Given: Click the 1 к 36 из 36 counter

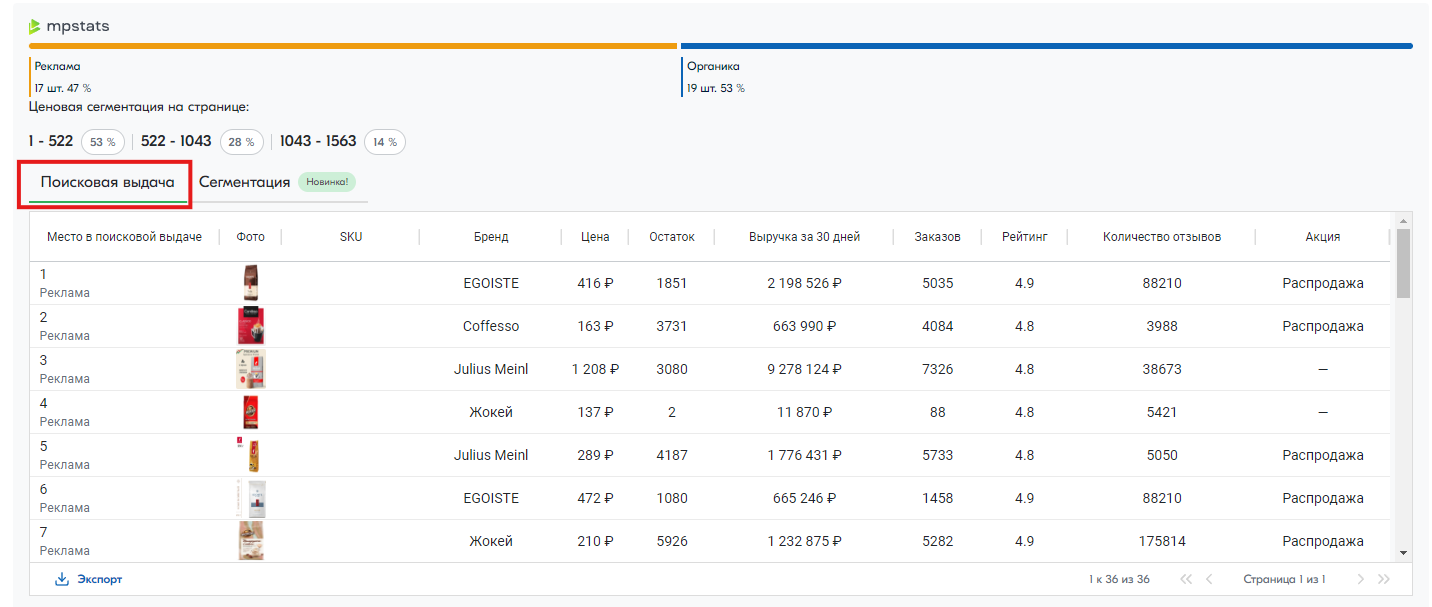Looking at the screenshot, I should click(x=1119, y=579).
